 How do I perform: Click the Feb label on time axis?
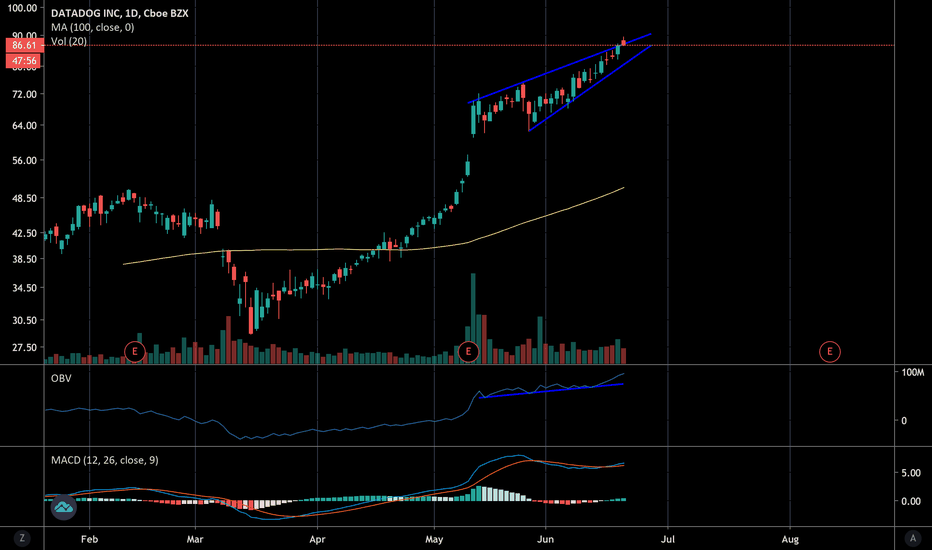[89, 539]
